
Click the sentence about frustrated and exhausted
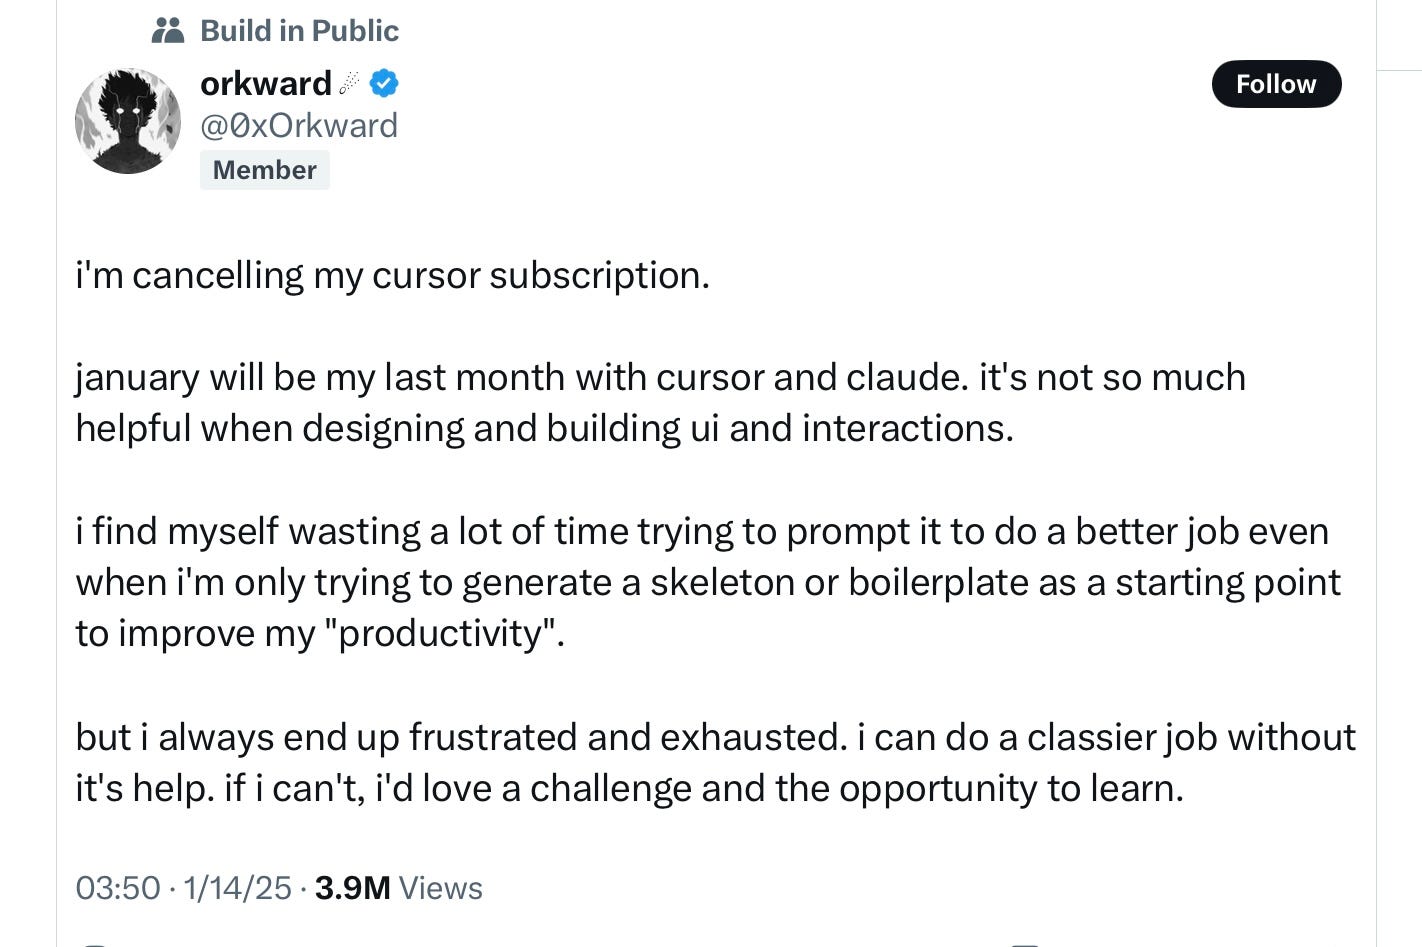pyautogui.click(x=462, y=737)
